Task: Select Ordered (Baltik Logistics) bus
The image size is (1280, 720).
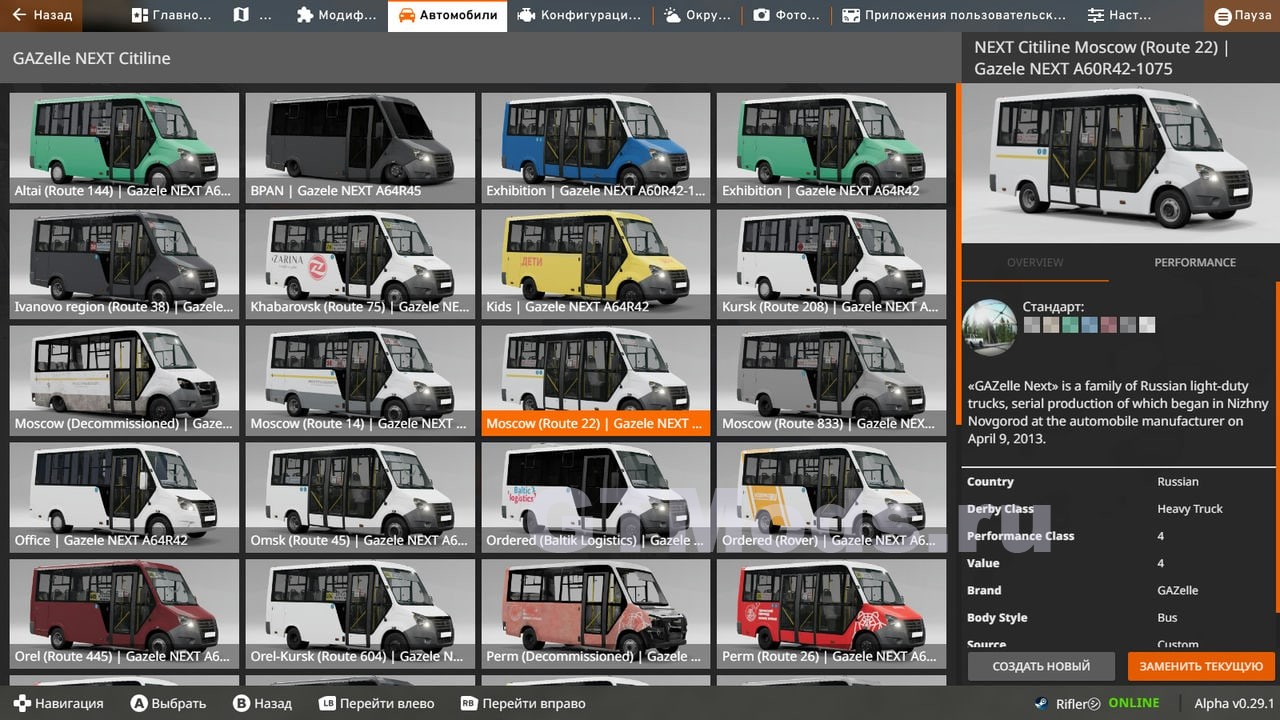Action: [596, 498]
